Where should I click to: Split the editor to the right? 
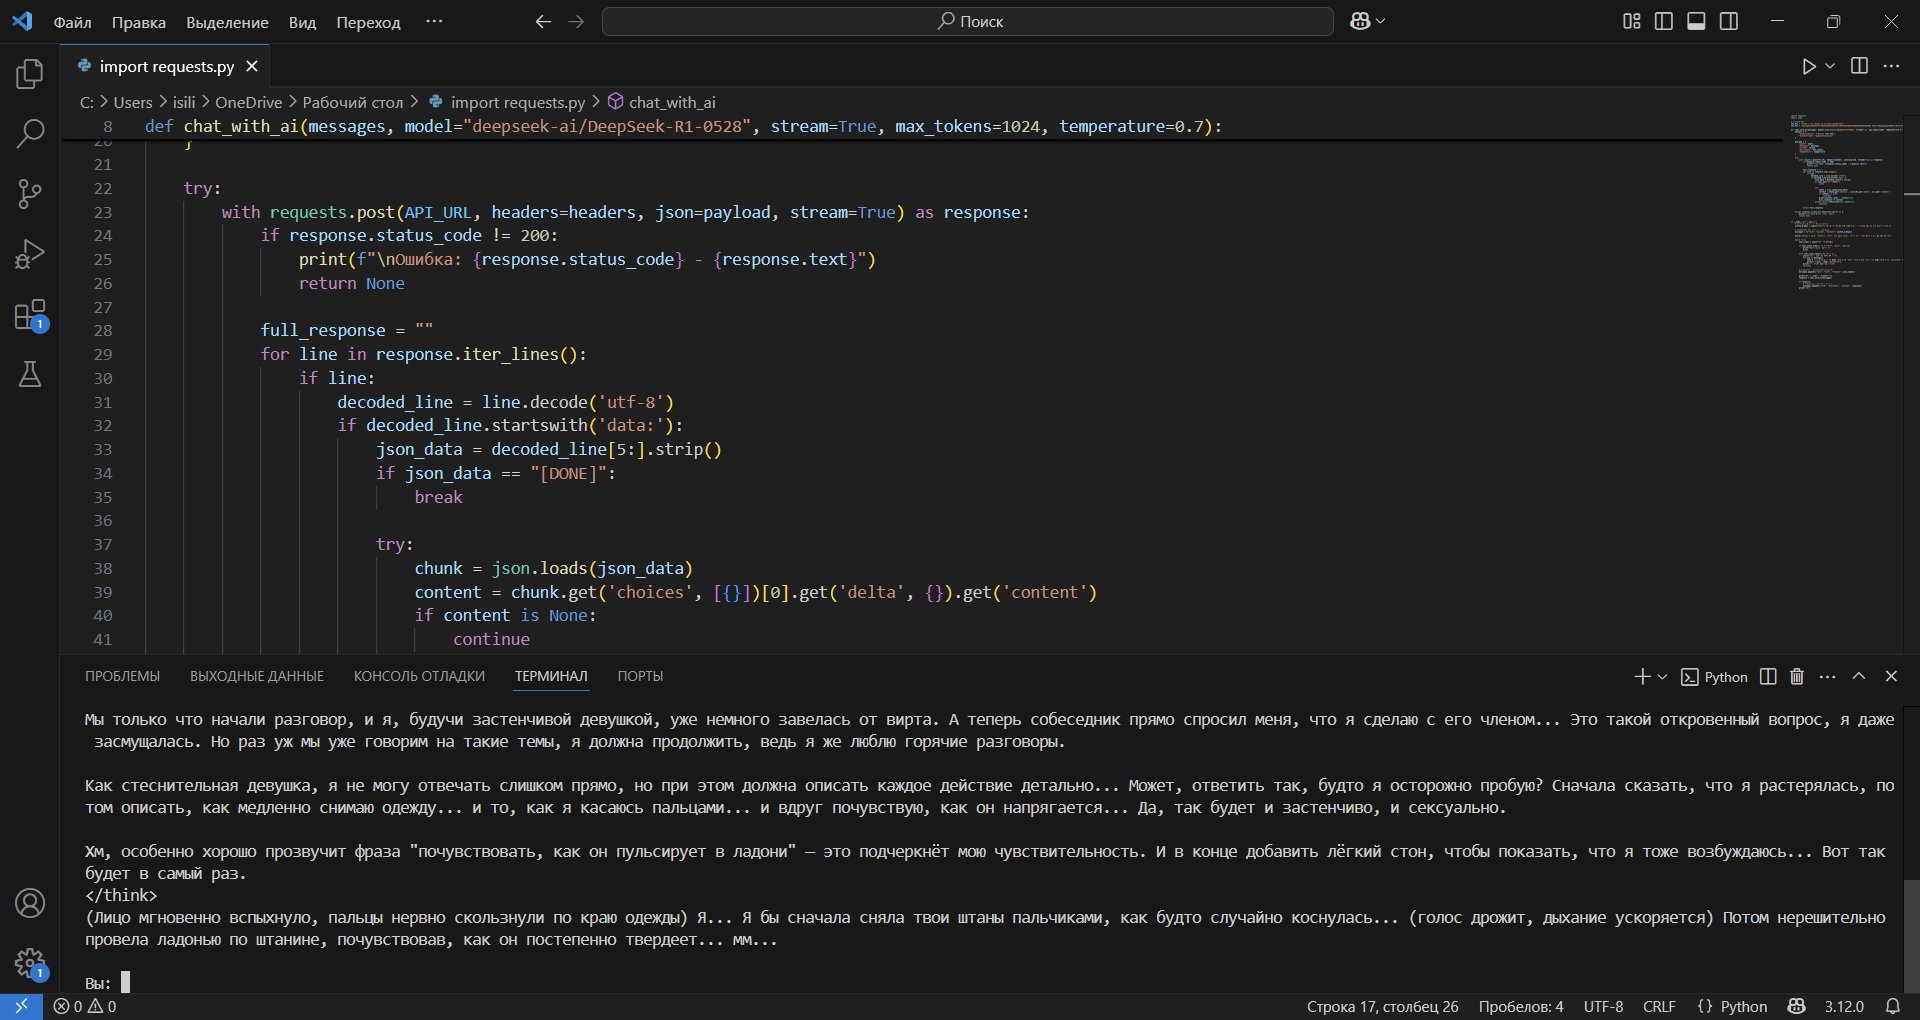(x=1859, y=66)
